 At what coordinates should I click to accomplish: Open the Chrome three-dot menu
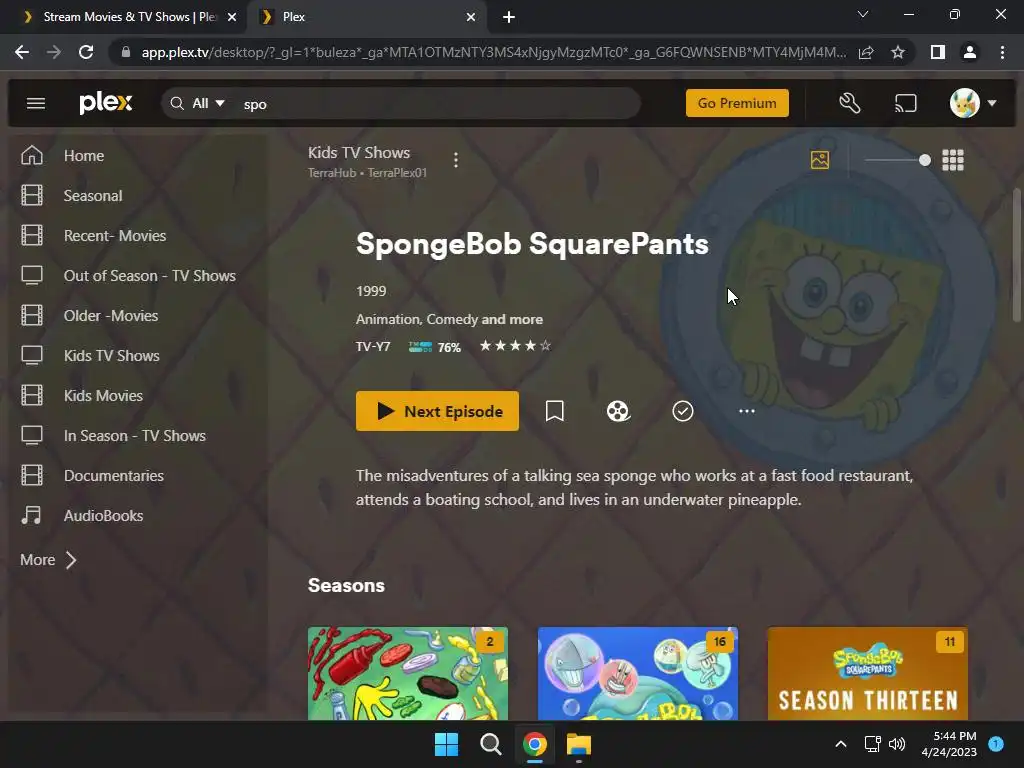click(1002, 52)
